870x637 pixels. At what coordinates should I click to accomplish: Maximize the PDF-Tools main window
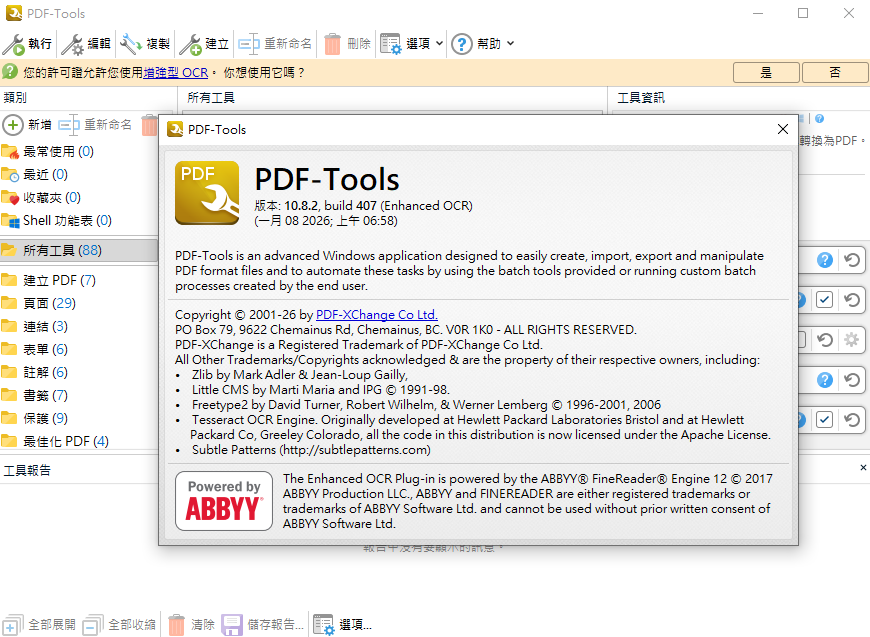click(x=803, y=13)
